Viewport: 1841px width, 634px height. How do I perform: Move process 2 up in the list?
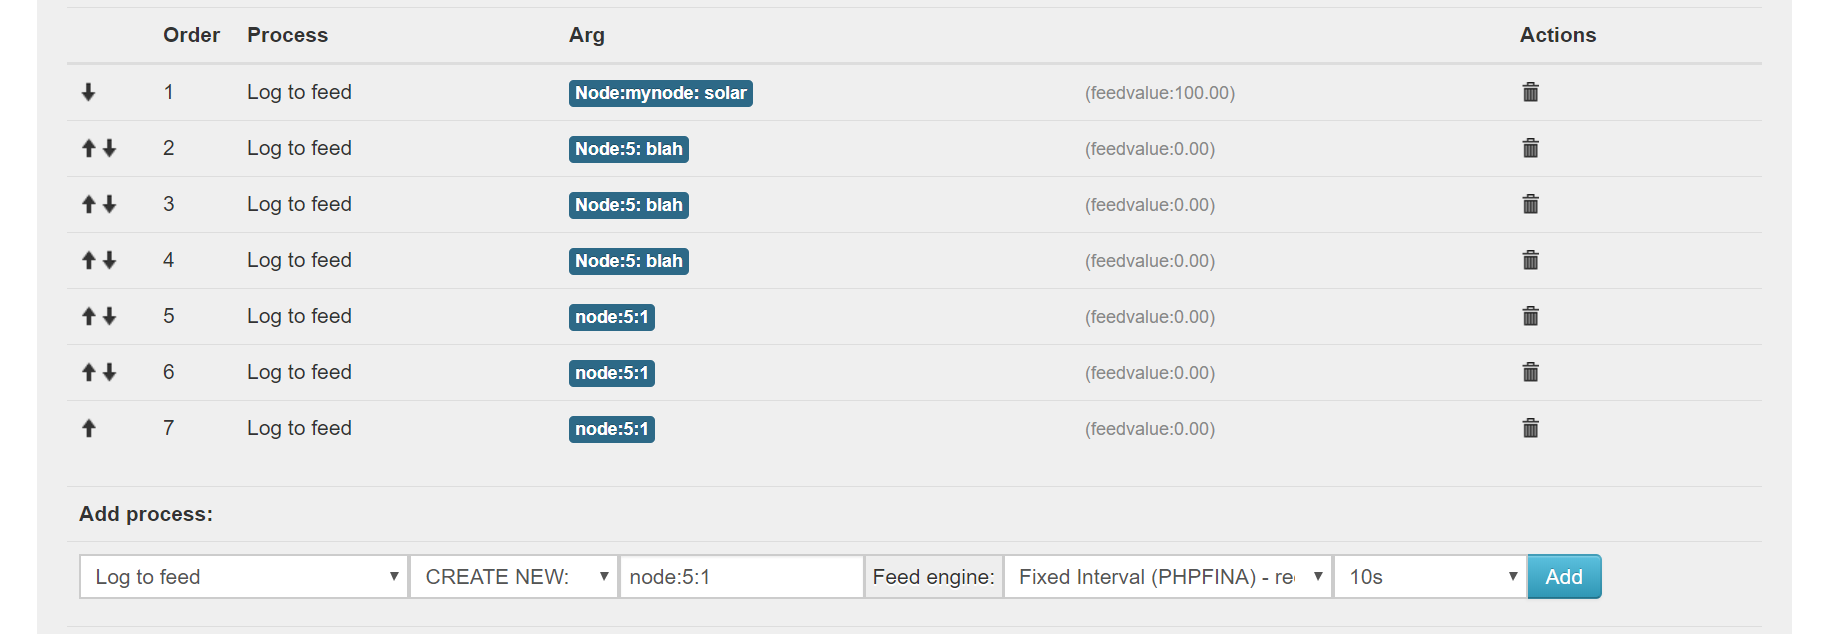[x=88, y=148]
